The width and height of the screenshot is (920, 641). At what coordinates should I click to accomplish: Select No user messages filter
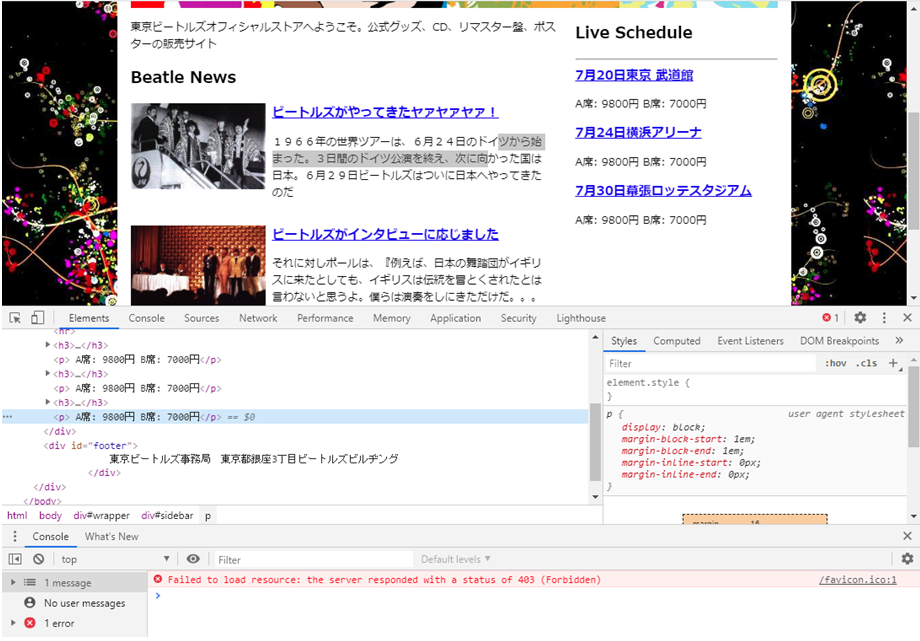pos(75,603)
